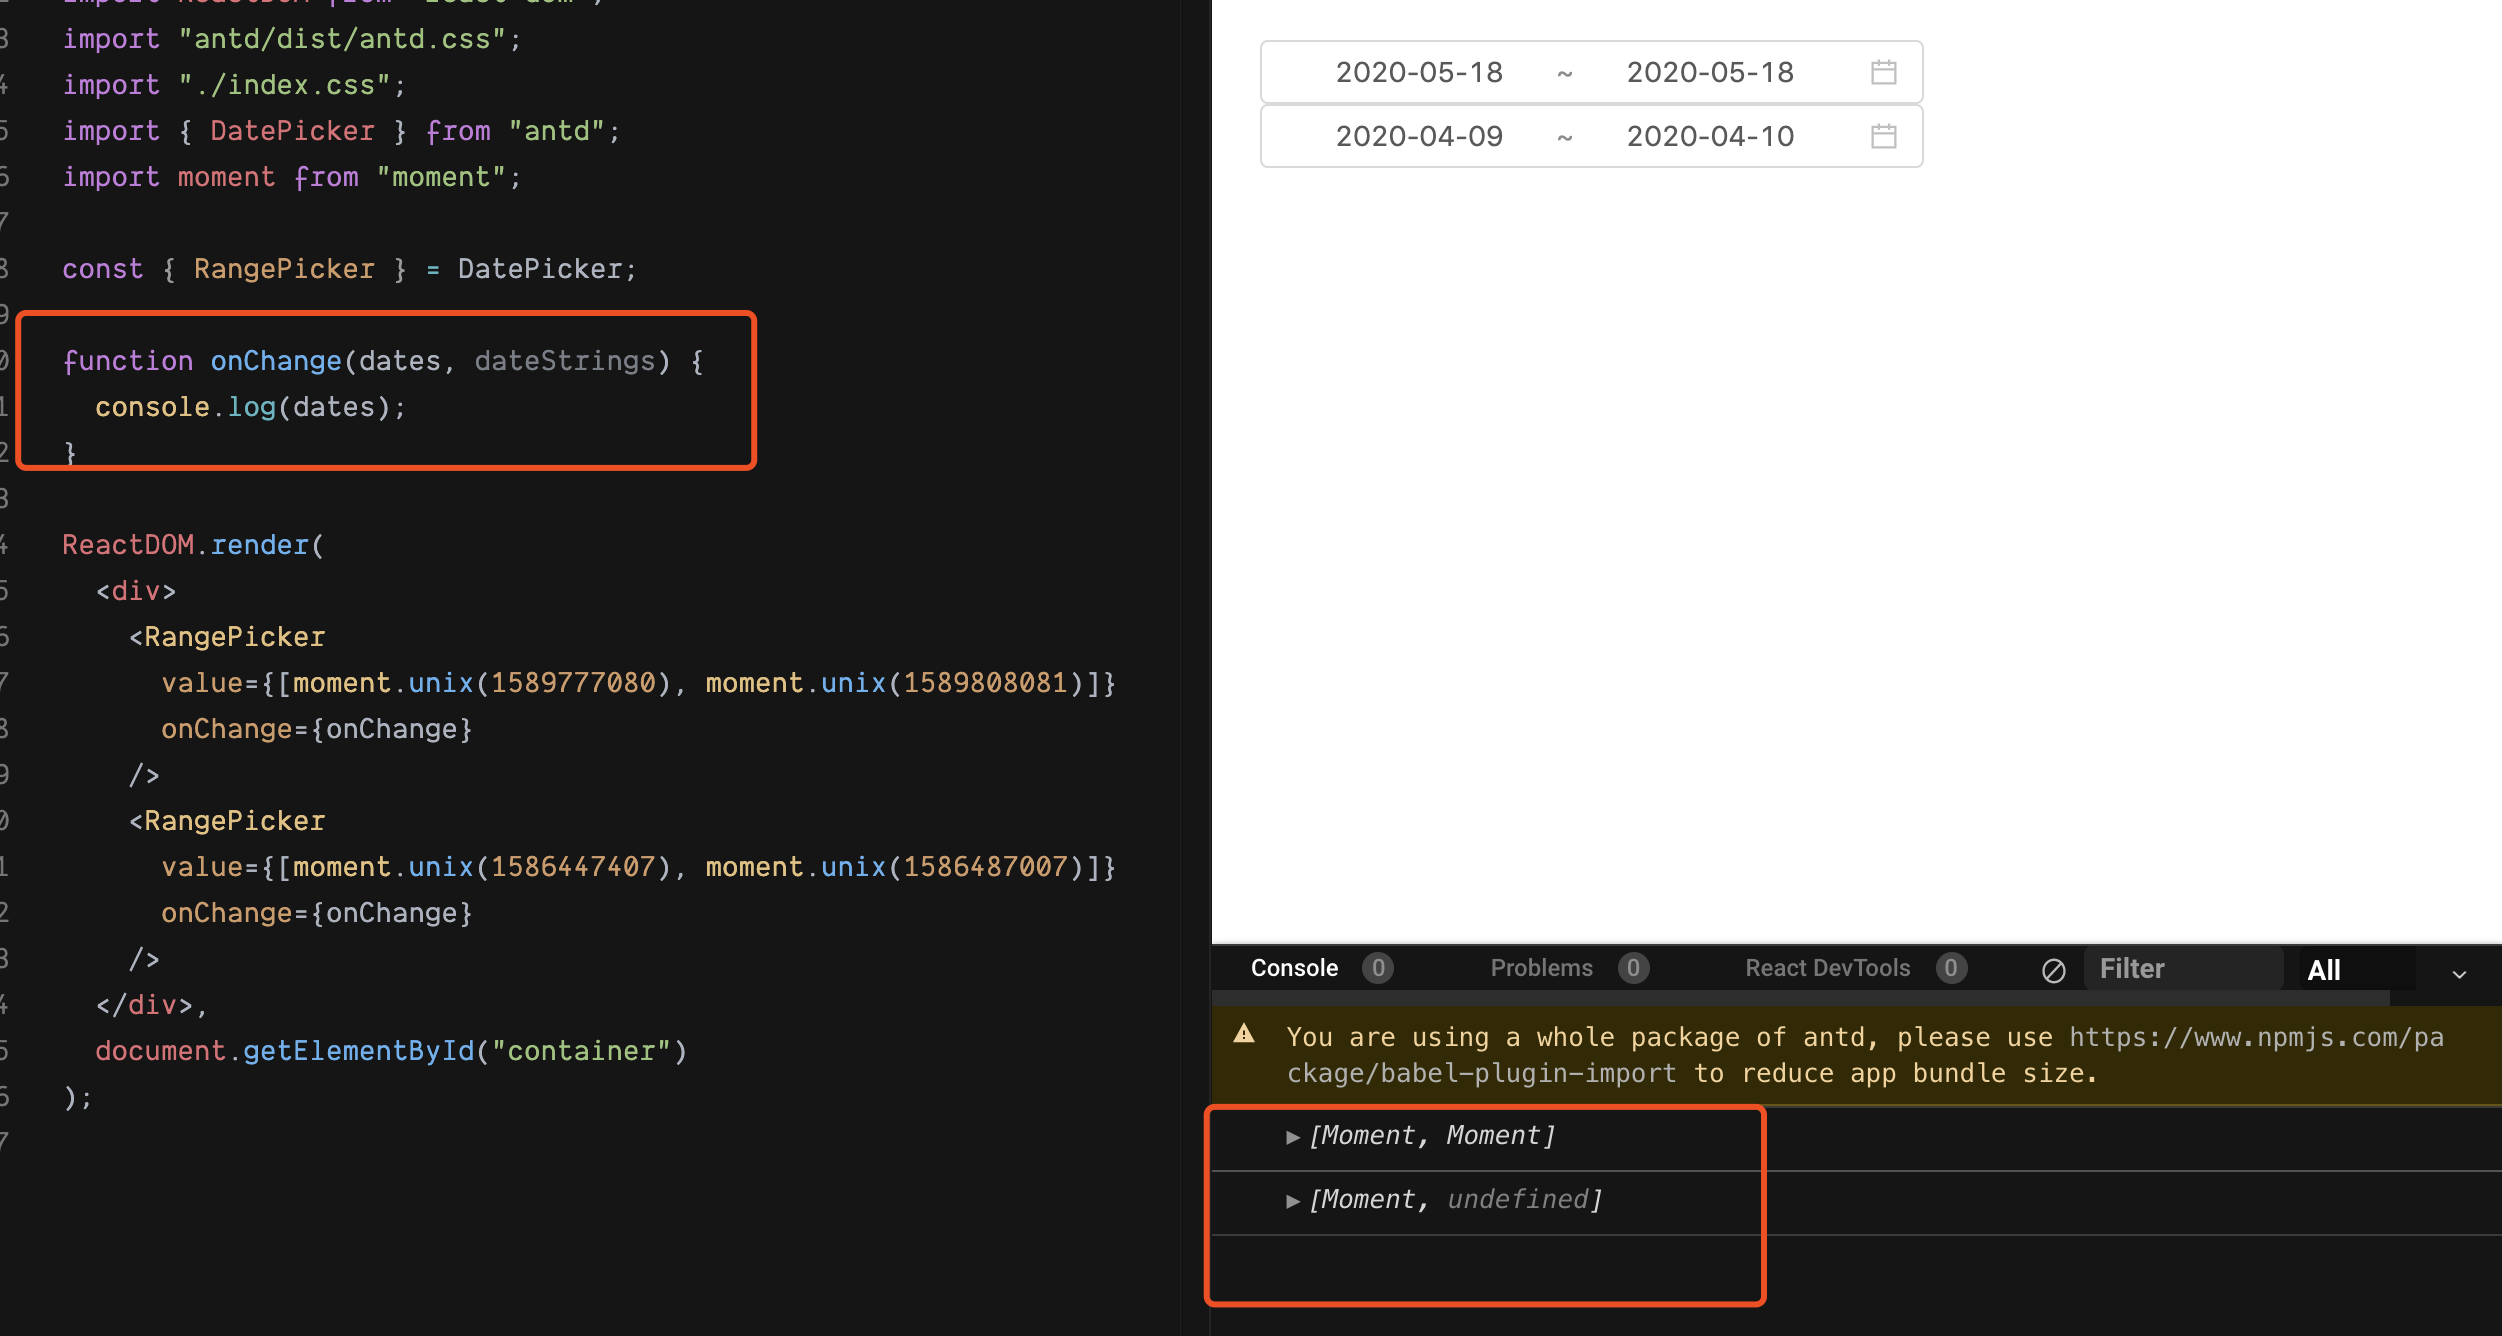Expand the [Moment, undefined] log entry
The height and width of the screenshot is (1336, 2502).
(1293, 1201)
